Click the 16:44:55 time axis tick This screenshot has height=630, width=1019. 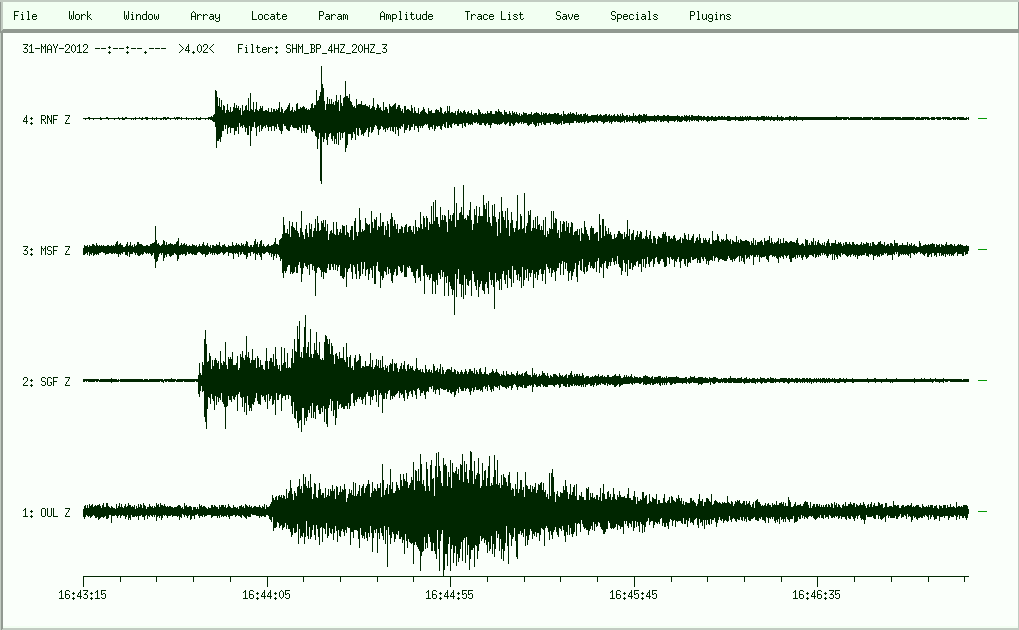tap(451, 579)
